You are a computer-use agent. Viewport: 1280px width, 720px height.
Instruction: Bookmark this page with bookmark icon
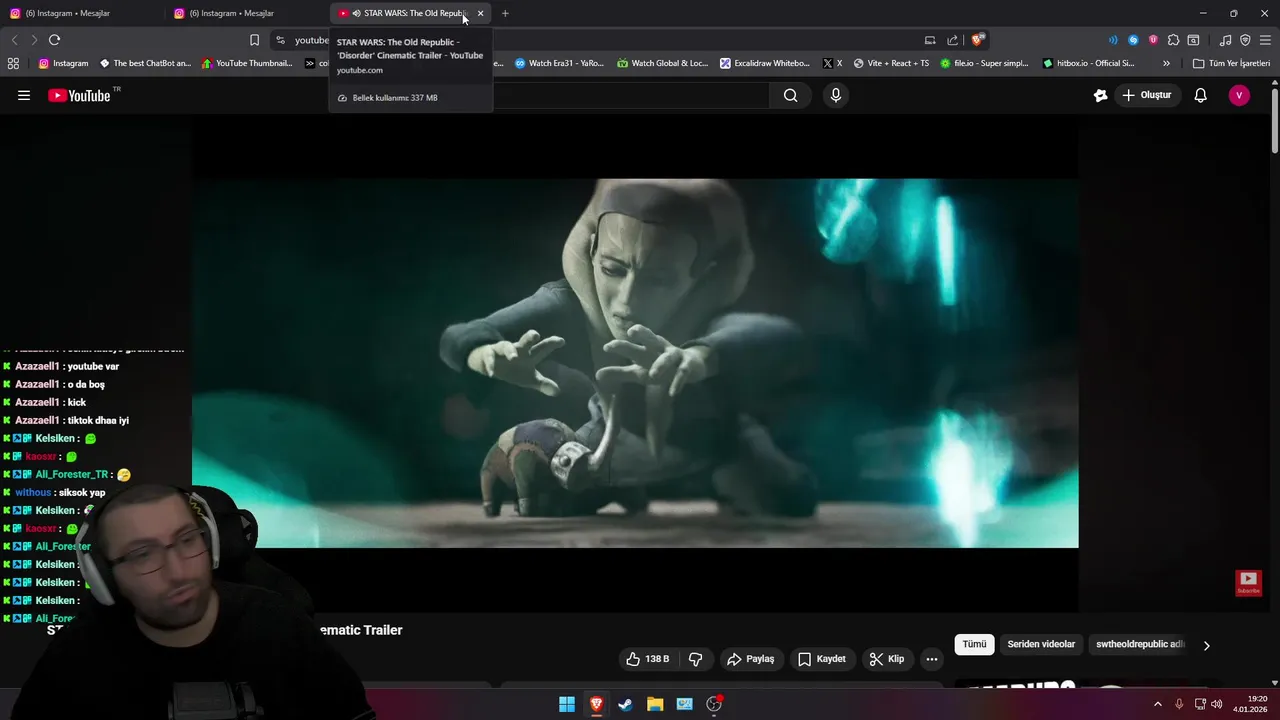pyautogui.click(x=254, y=40)
